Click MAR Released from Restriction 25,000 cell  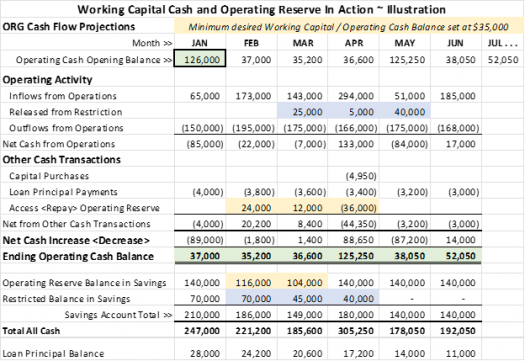[x=303, y=112]
